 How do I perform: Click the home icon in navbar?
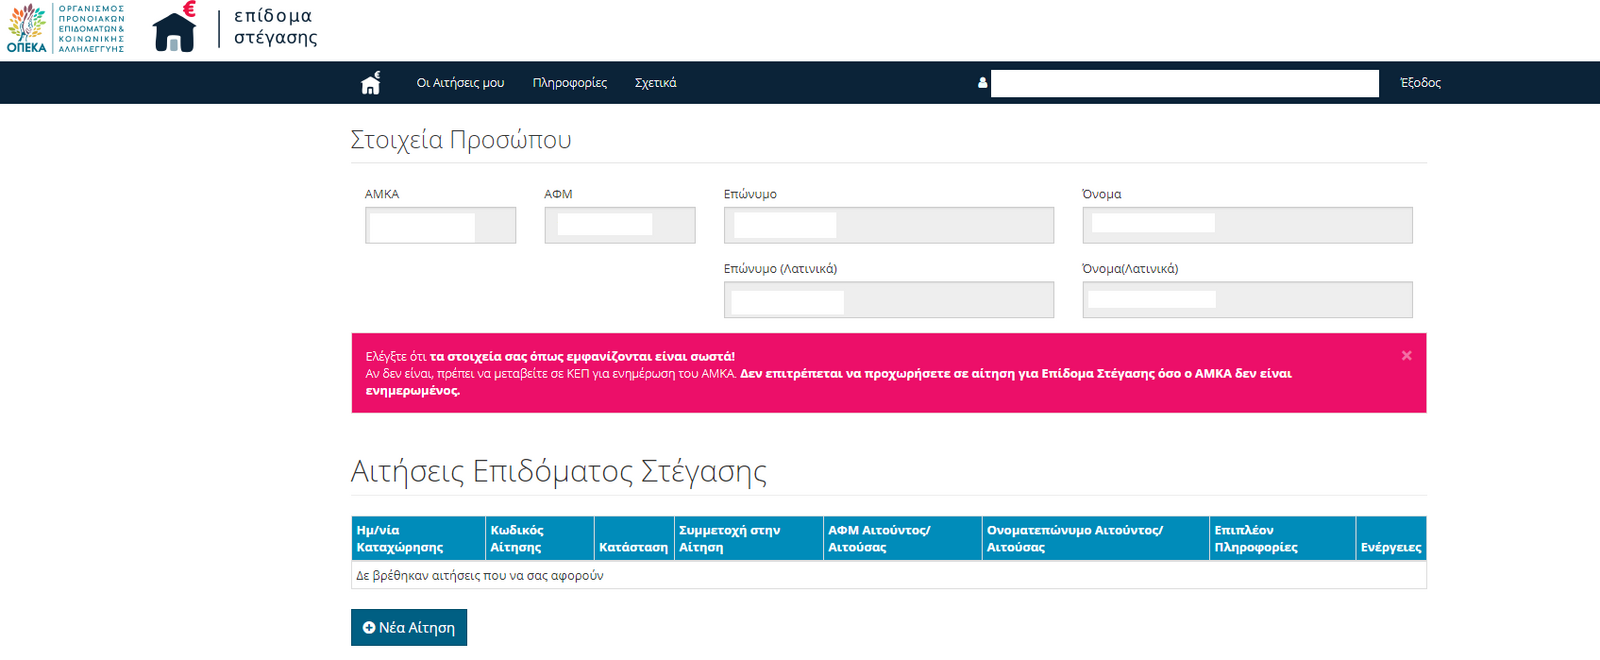370,83
